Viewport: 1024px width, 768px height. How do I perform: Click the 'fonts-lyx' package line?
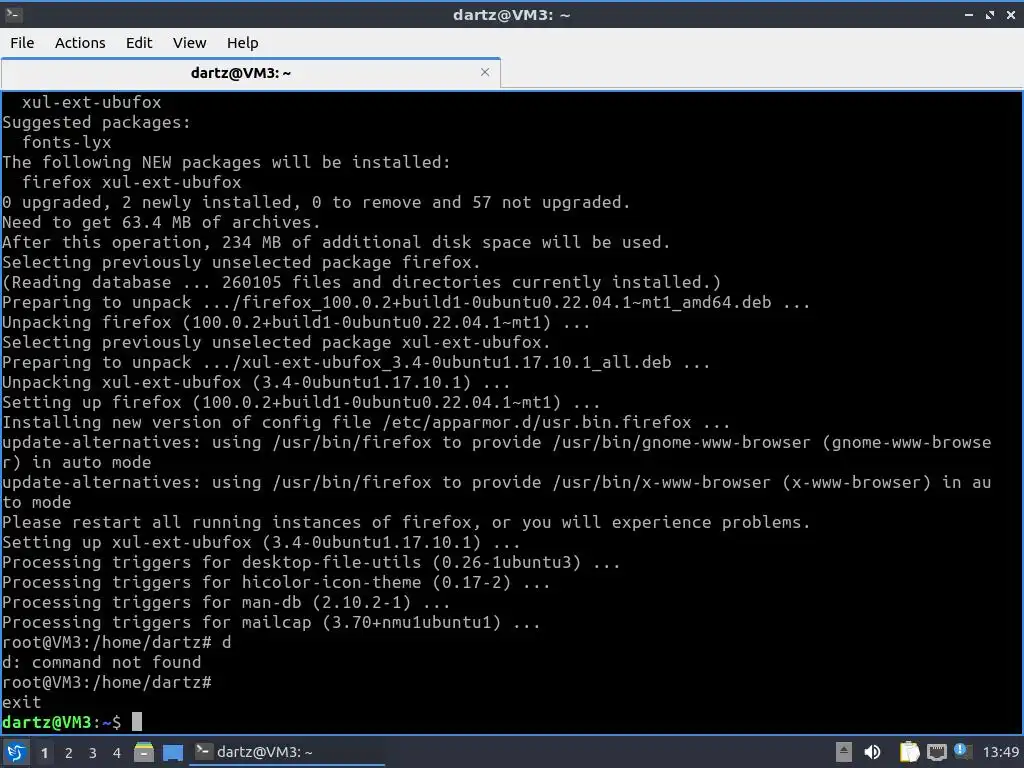pyautogui.click(x=67, y=142)
